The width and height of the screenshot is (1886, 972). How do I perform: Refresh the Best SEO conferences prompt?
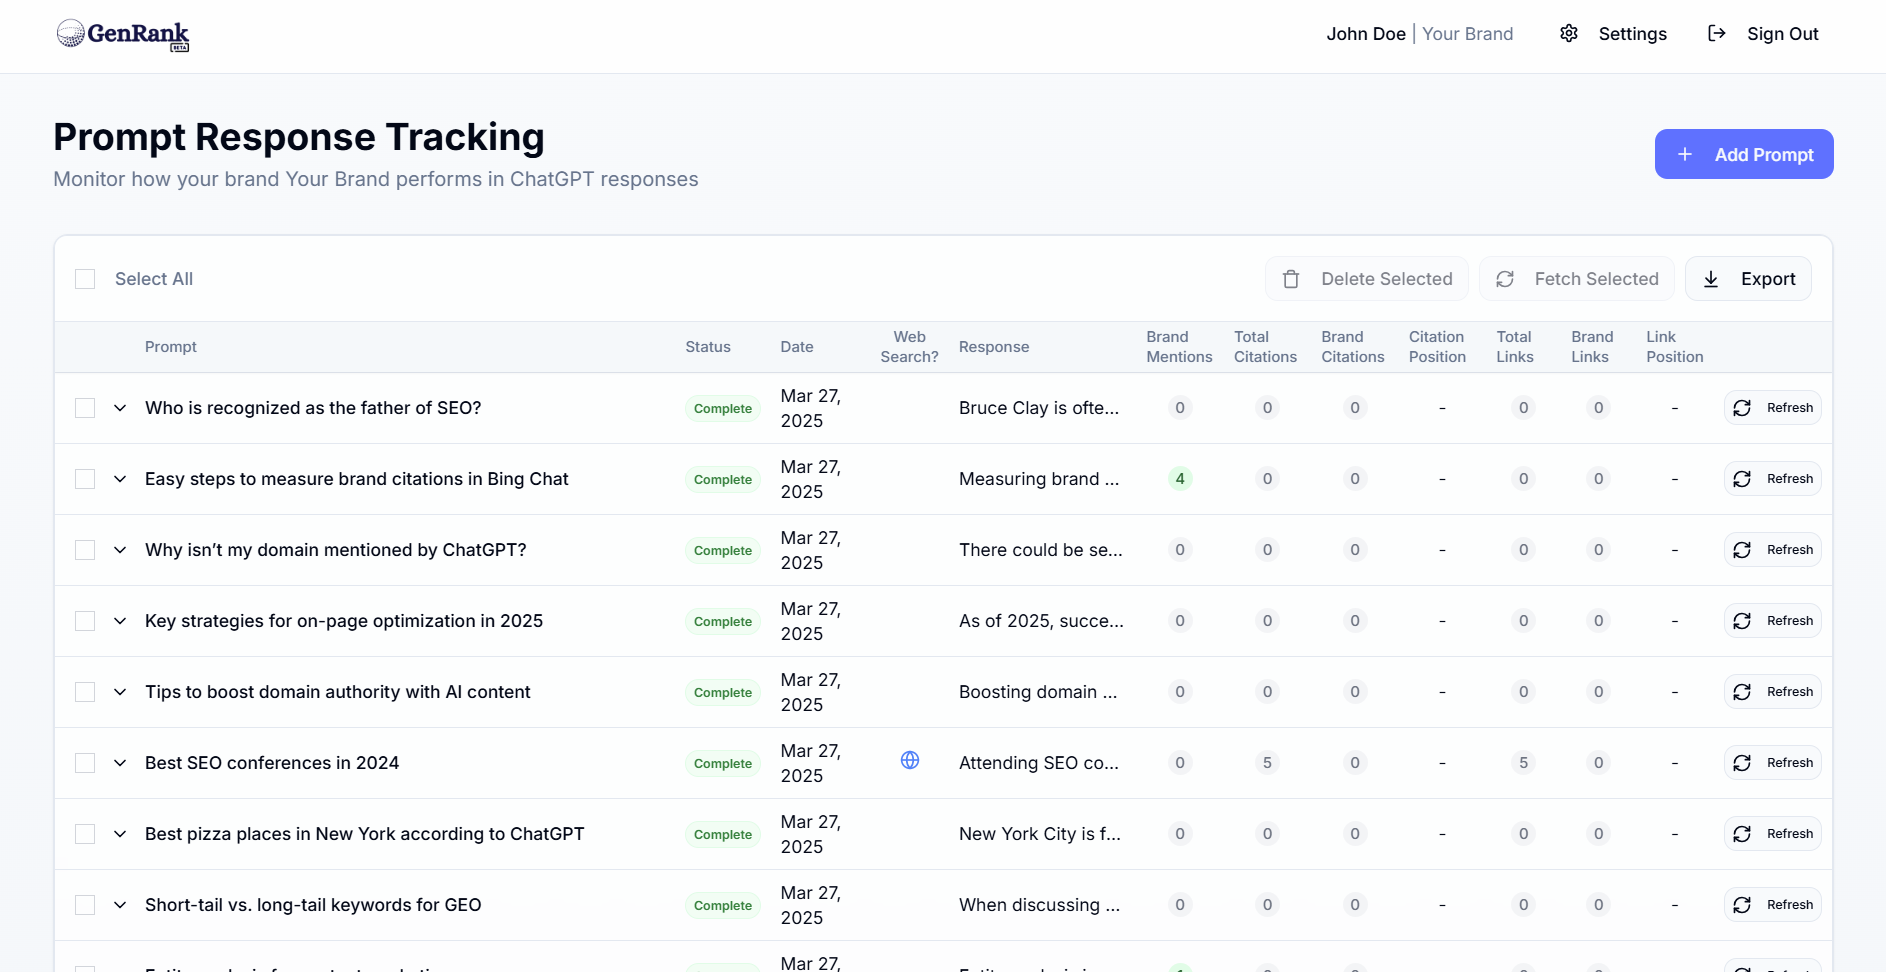[x=1773, y=763]
